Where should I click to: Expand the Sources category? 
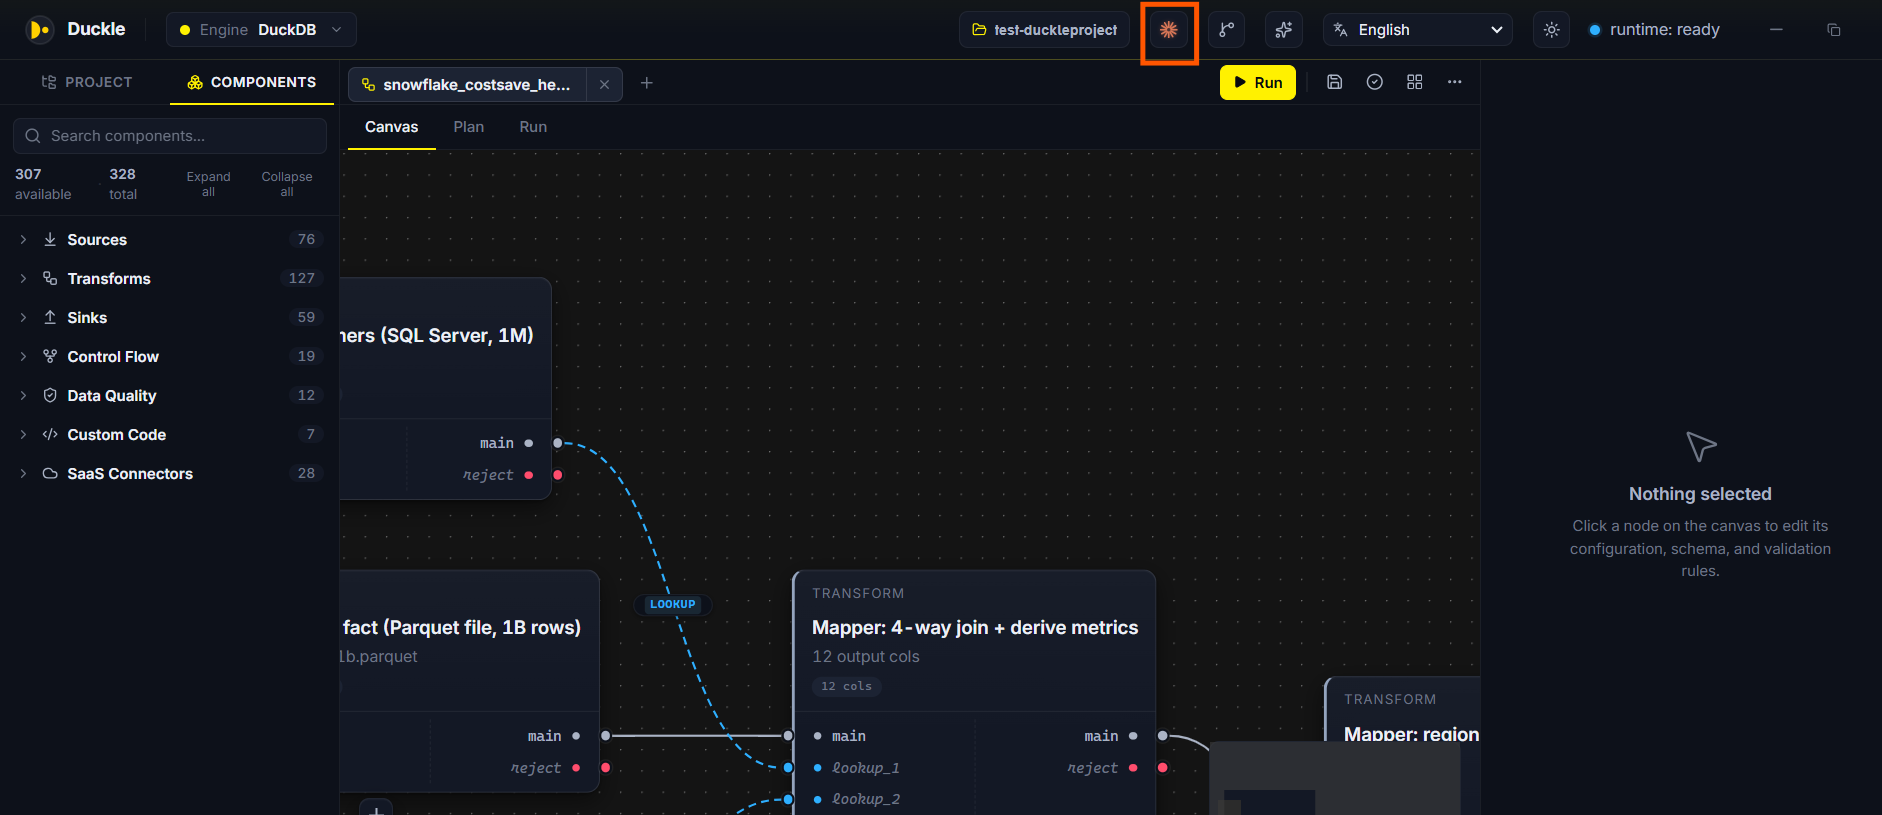point(169,240)
